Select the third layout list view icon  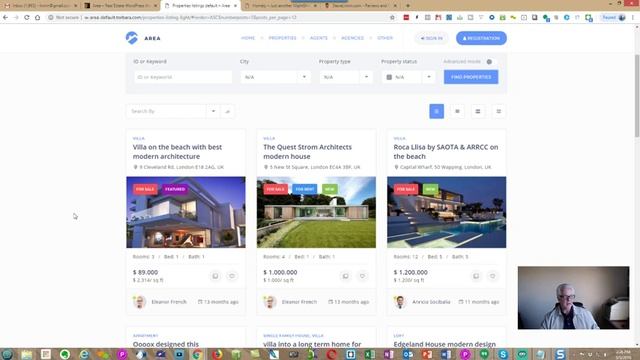coord(478,111)
